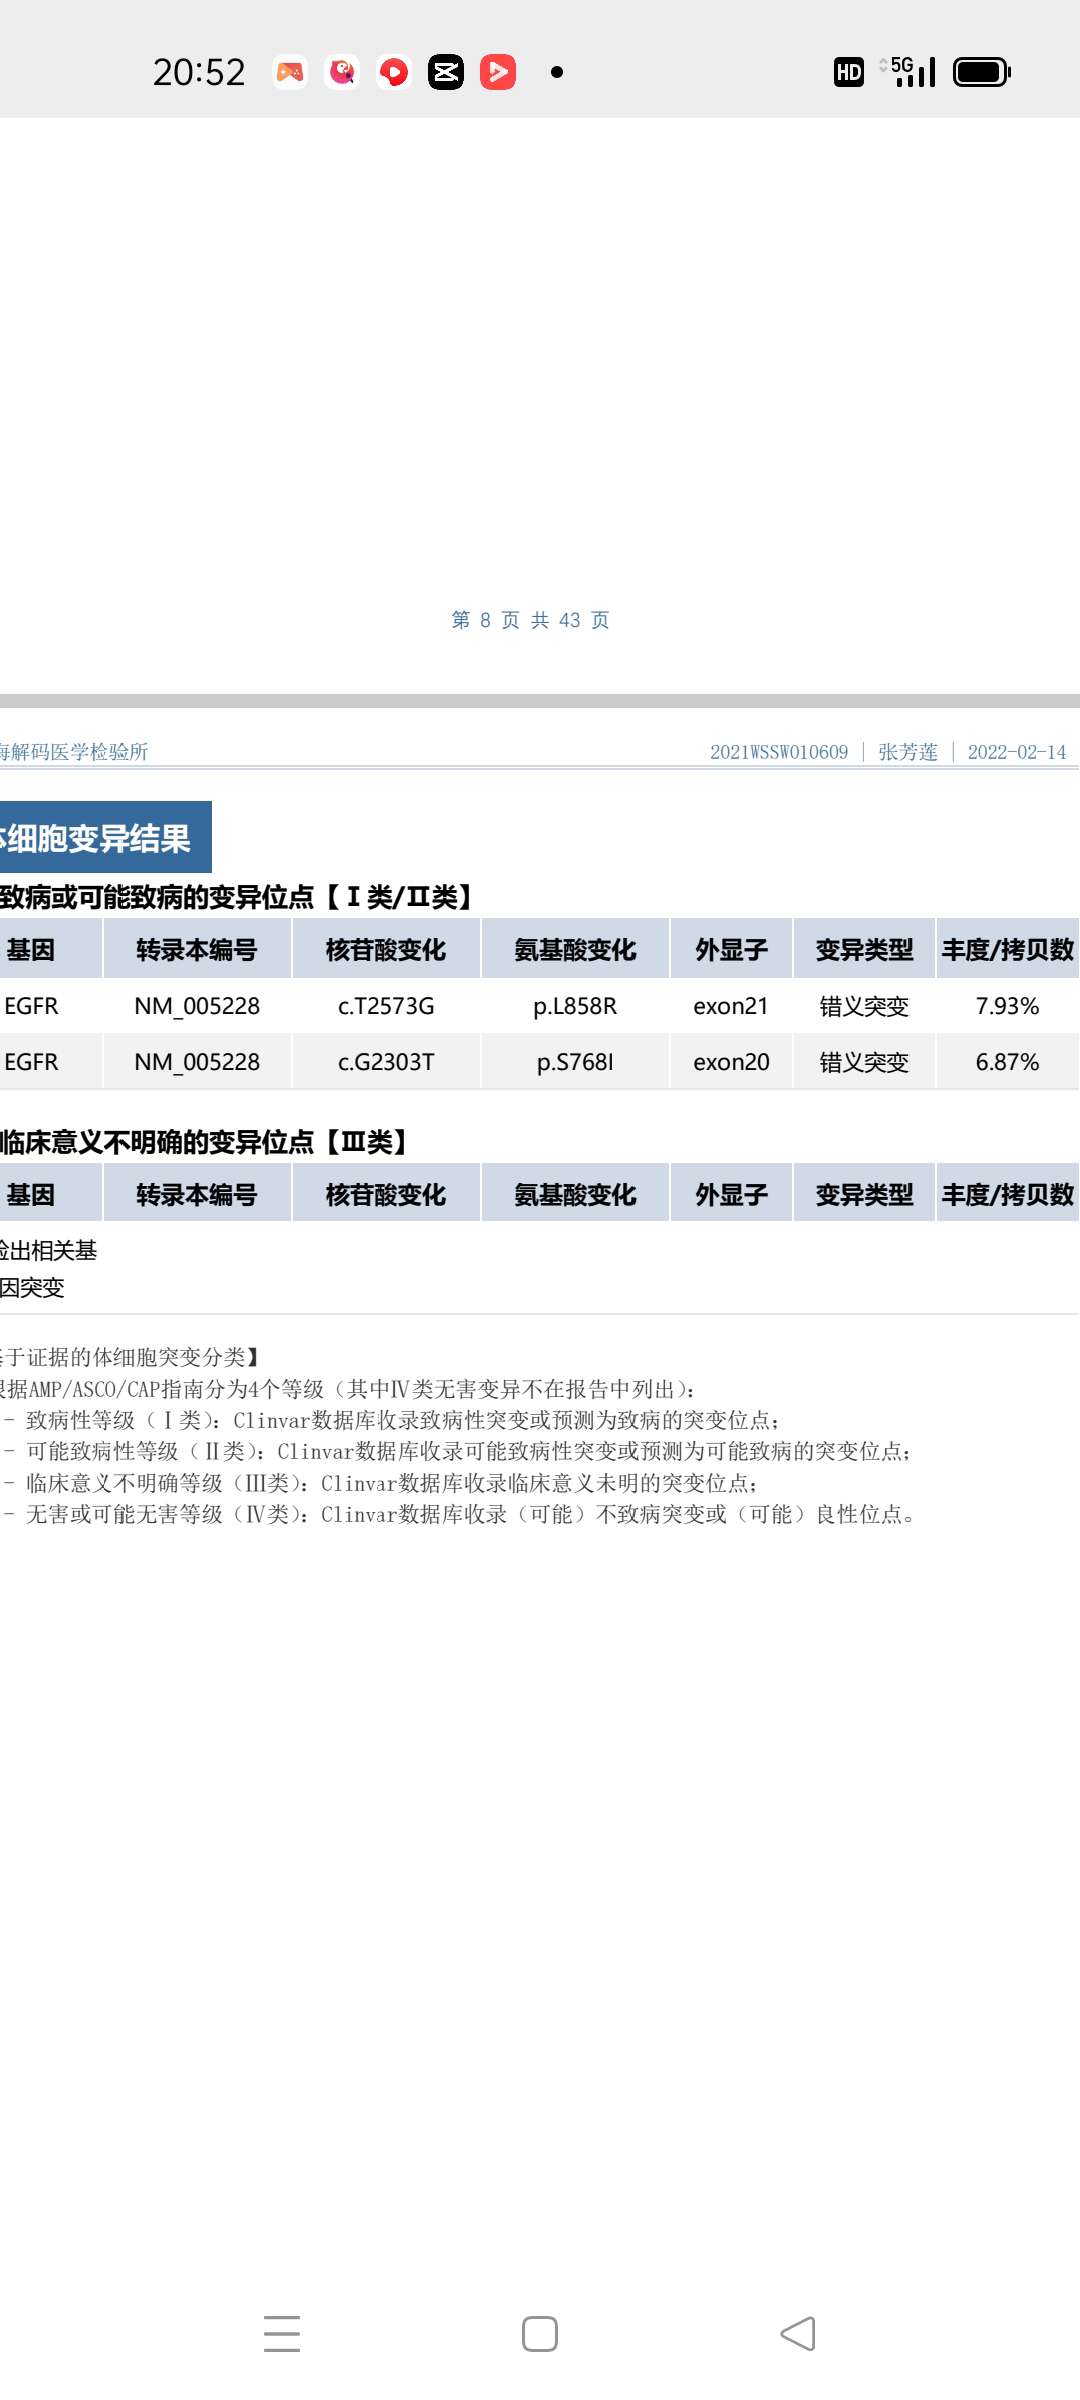Tap the p.S768I amino acid change cell
This screenshot has width=1080, height=2400.
pyautogui.click(x=575, y=1062)
